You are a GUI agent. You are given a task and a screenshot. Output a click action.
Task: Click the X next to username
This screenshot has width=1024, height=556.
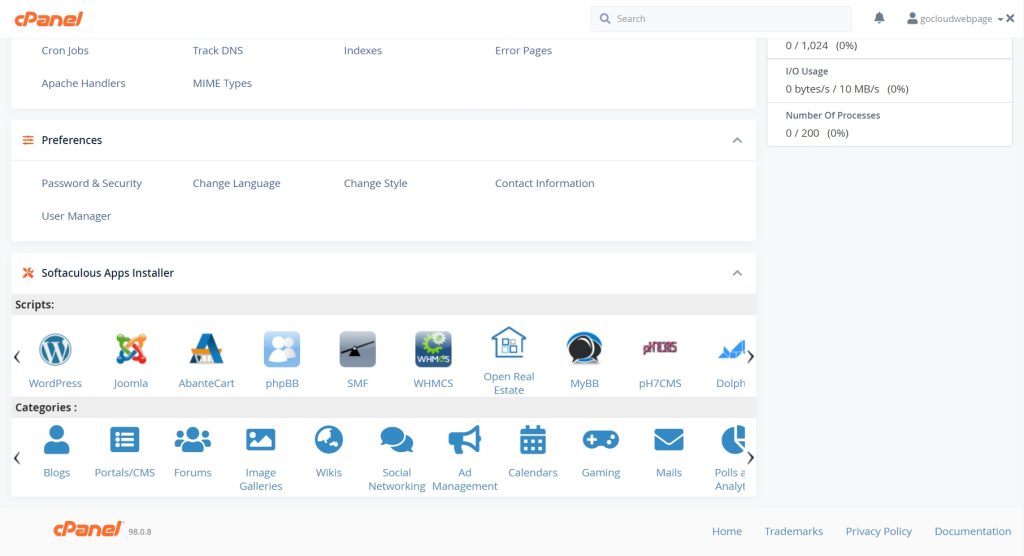click(x=1010, y=18)
